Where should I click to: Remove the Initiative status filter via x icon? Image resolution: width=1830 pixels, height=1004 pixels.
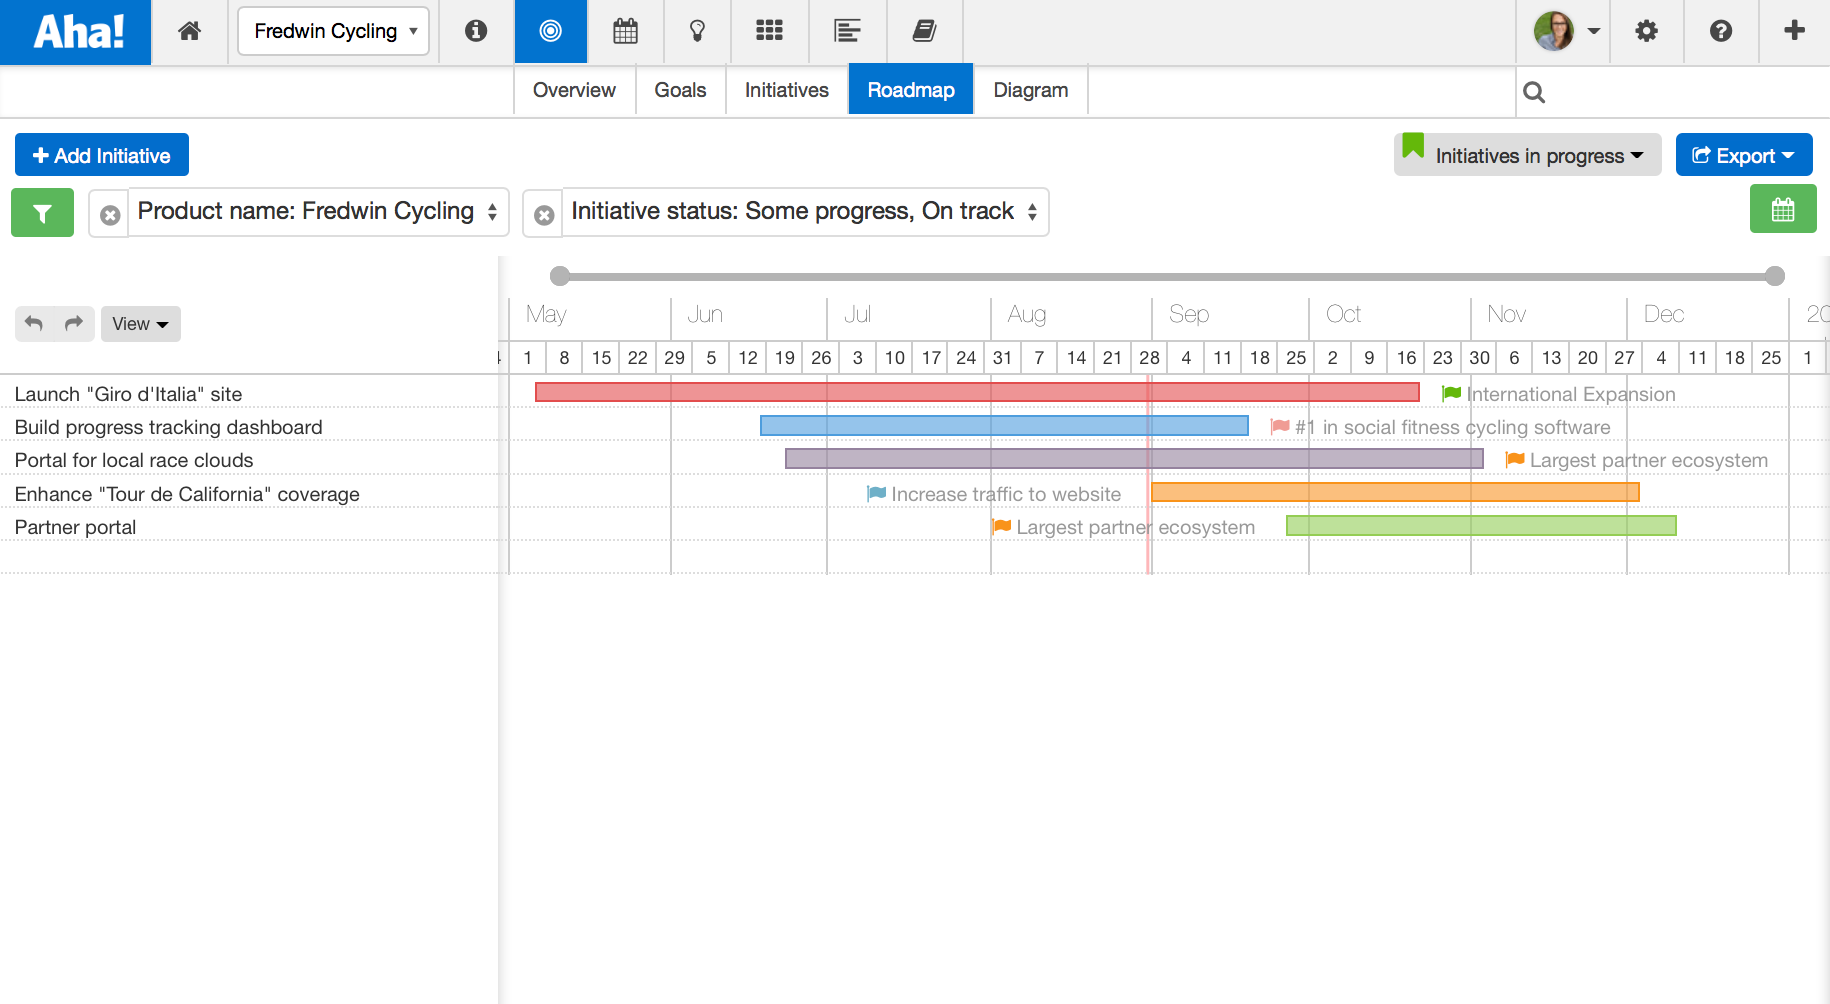point(542,213)
